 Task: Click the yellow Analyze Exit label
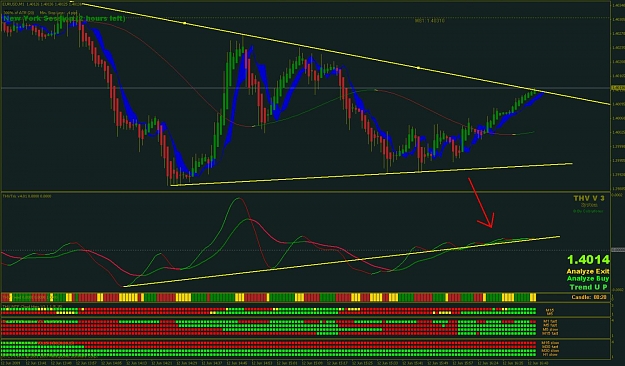tap(588, 272)
